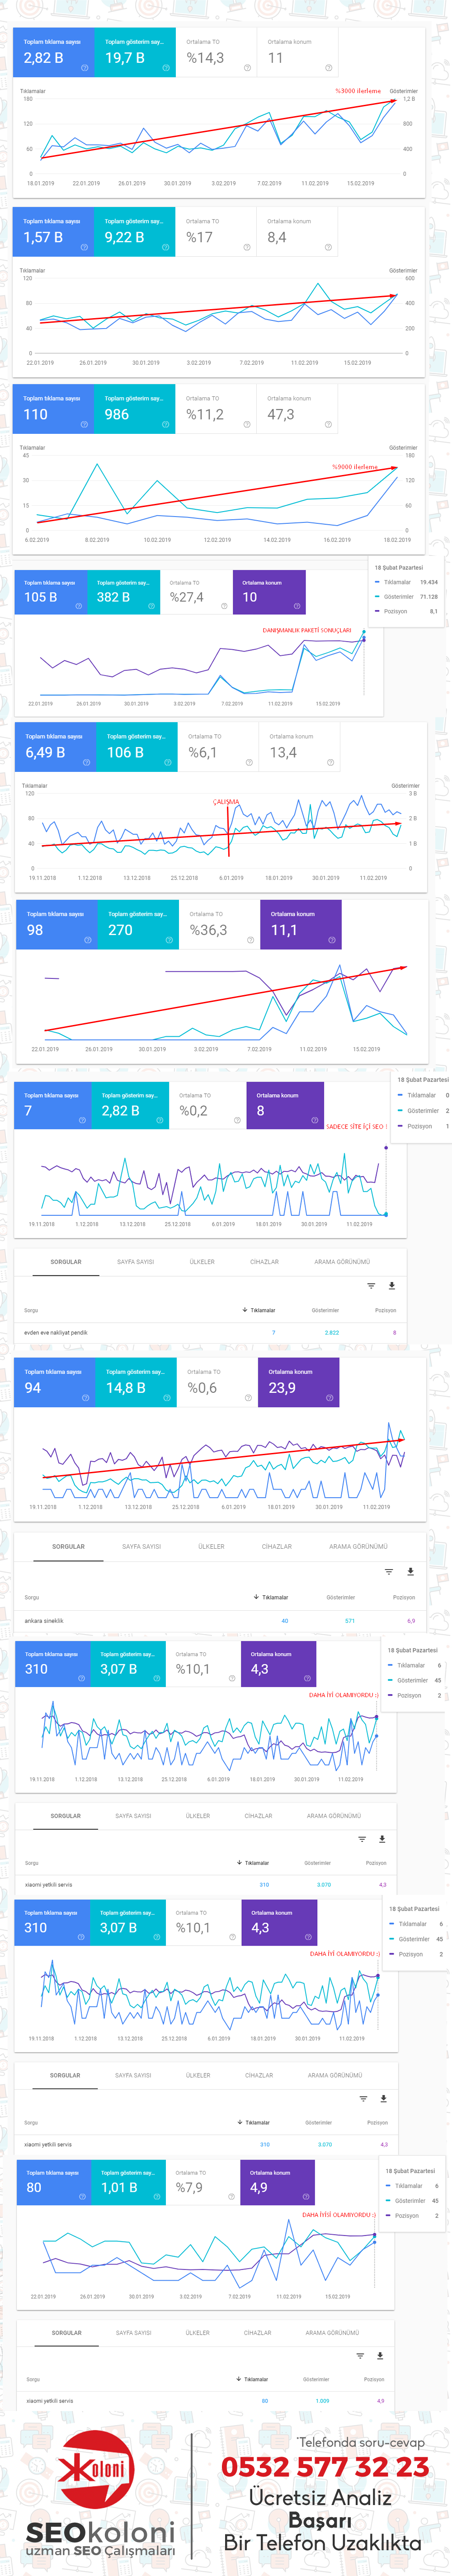Open the help icon on the %17 card
Image resolution: width=452 pixels, height=2576 pixels.
pyautogui.click(x=247, y=247)
